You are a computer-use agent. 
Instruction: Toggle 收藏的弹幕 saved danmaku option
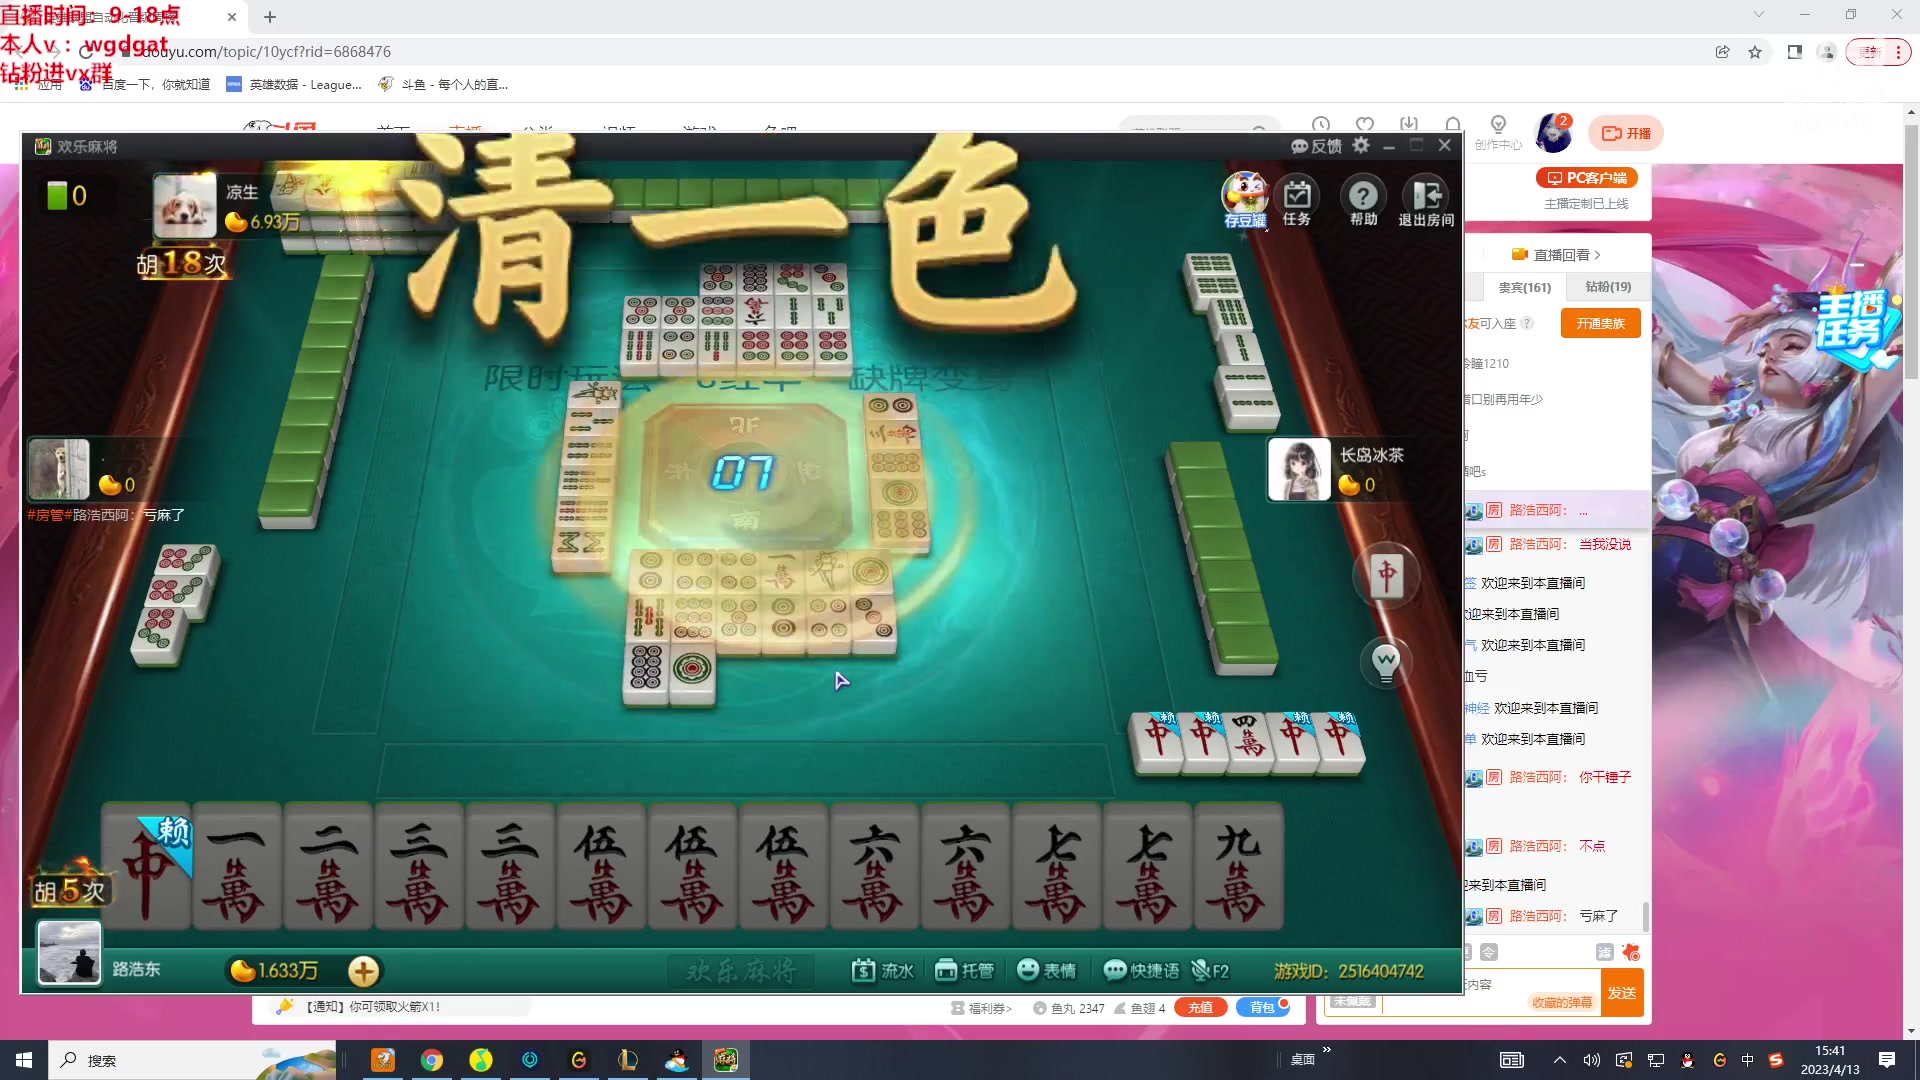click(x=1563, y=1001)
